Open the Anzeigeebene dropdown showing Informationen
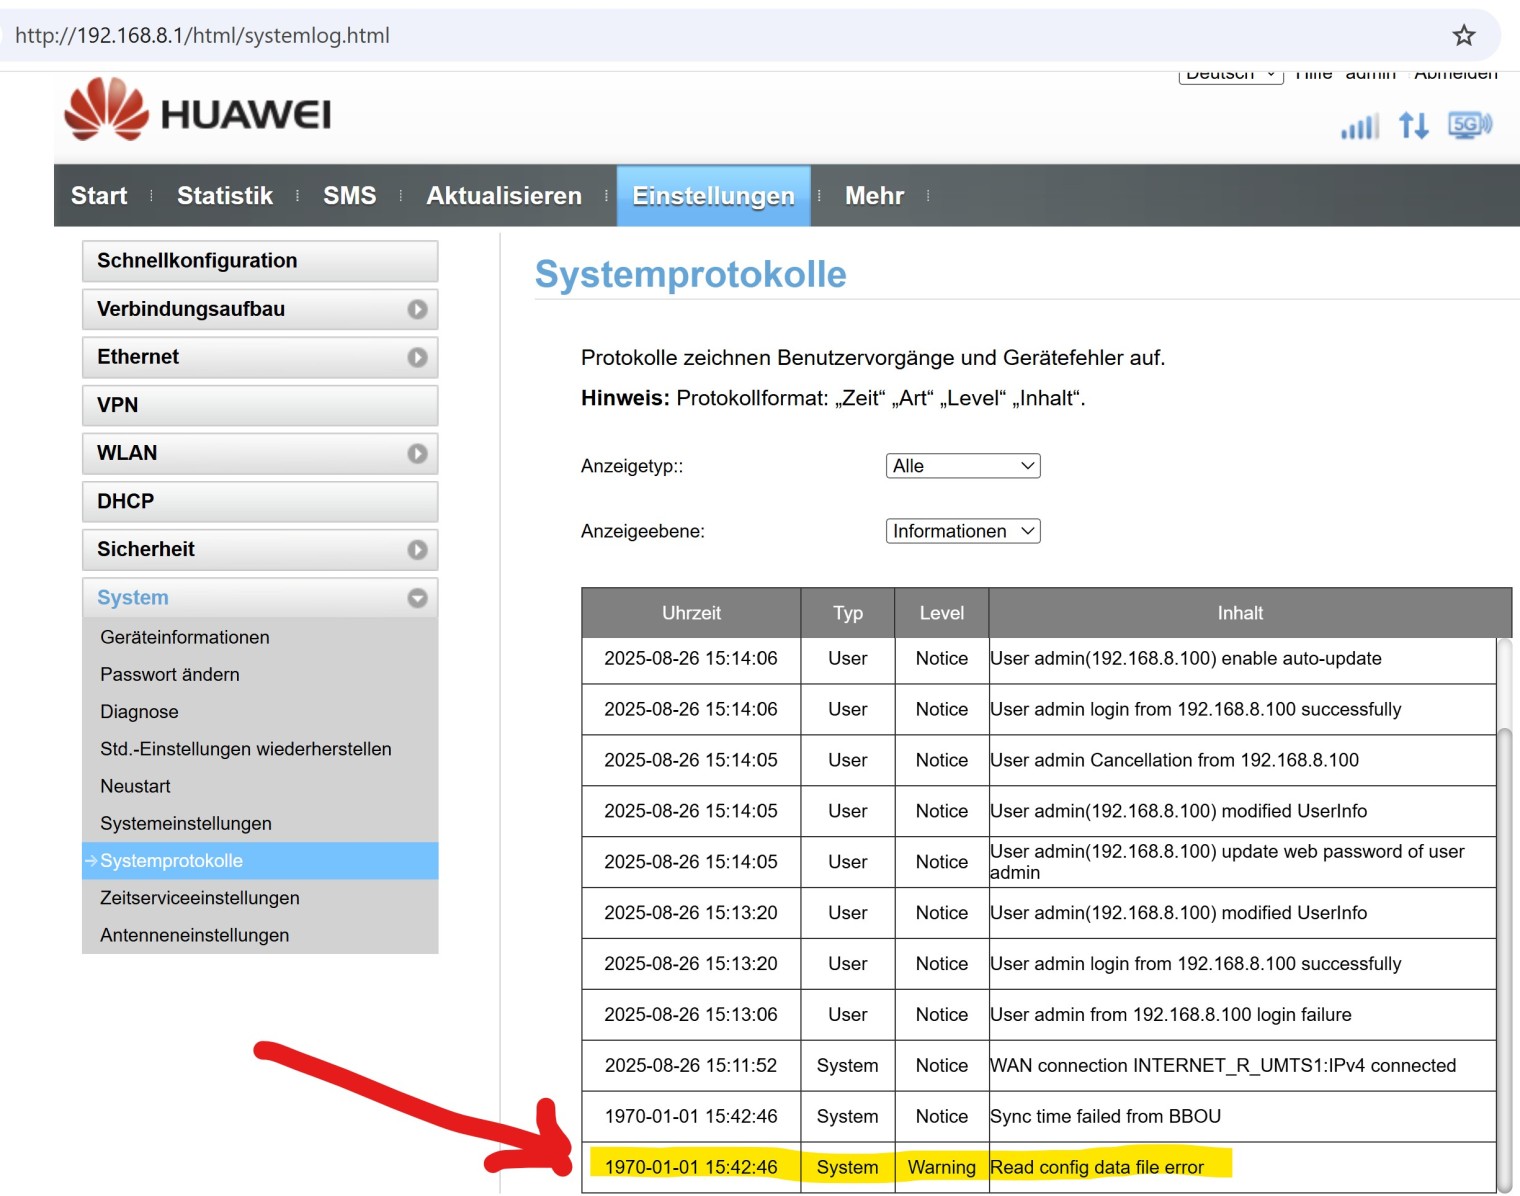This screenshot has height=1196, width=1520. tap(962, 531)
